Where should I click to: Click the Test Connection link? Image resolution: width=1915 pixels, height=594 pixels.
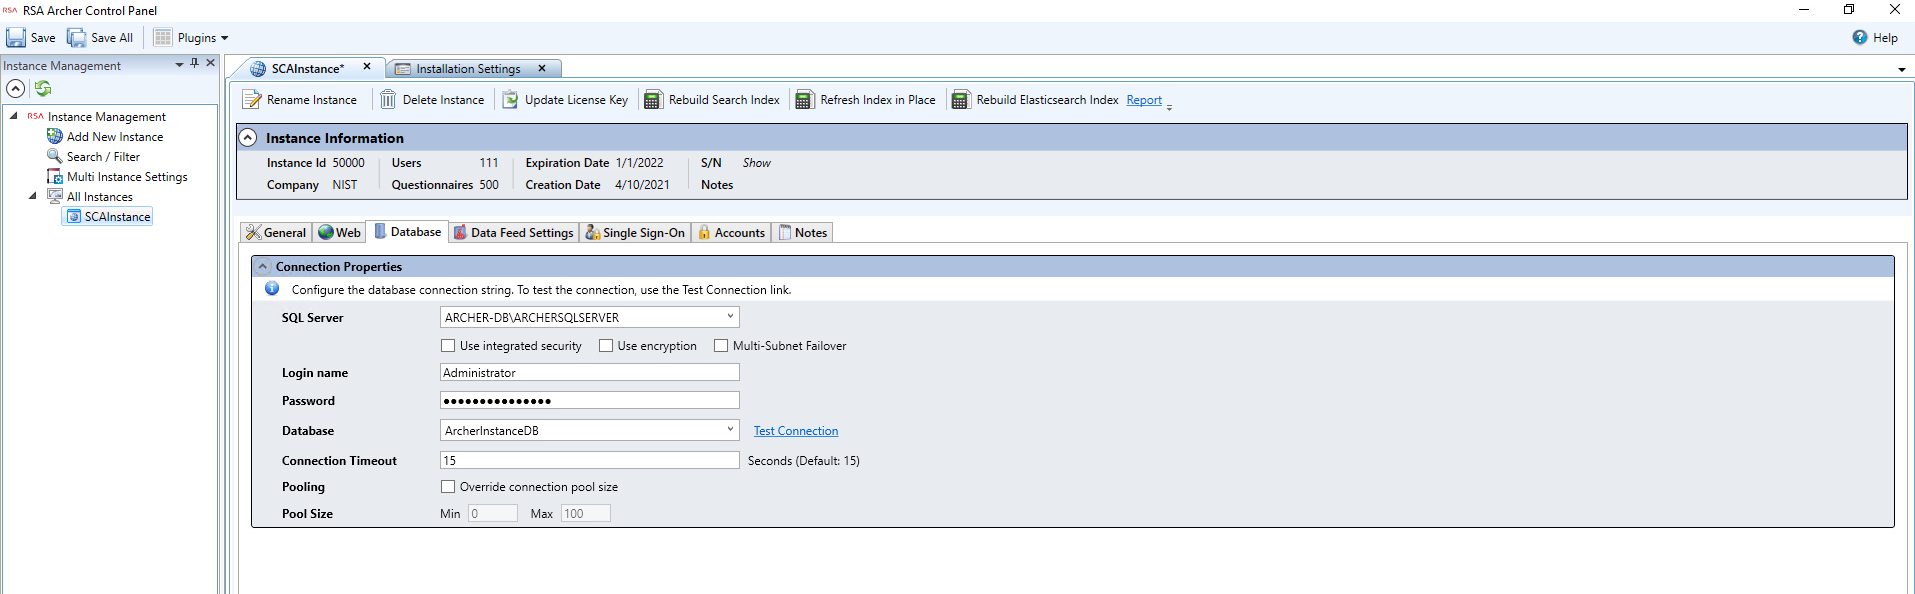pyautogui.click(x=796, y=431)
